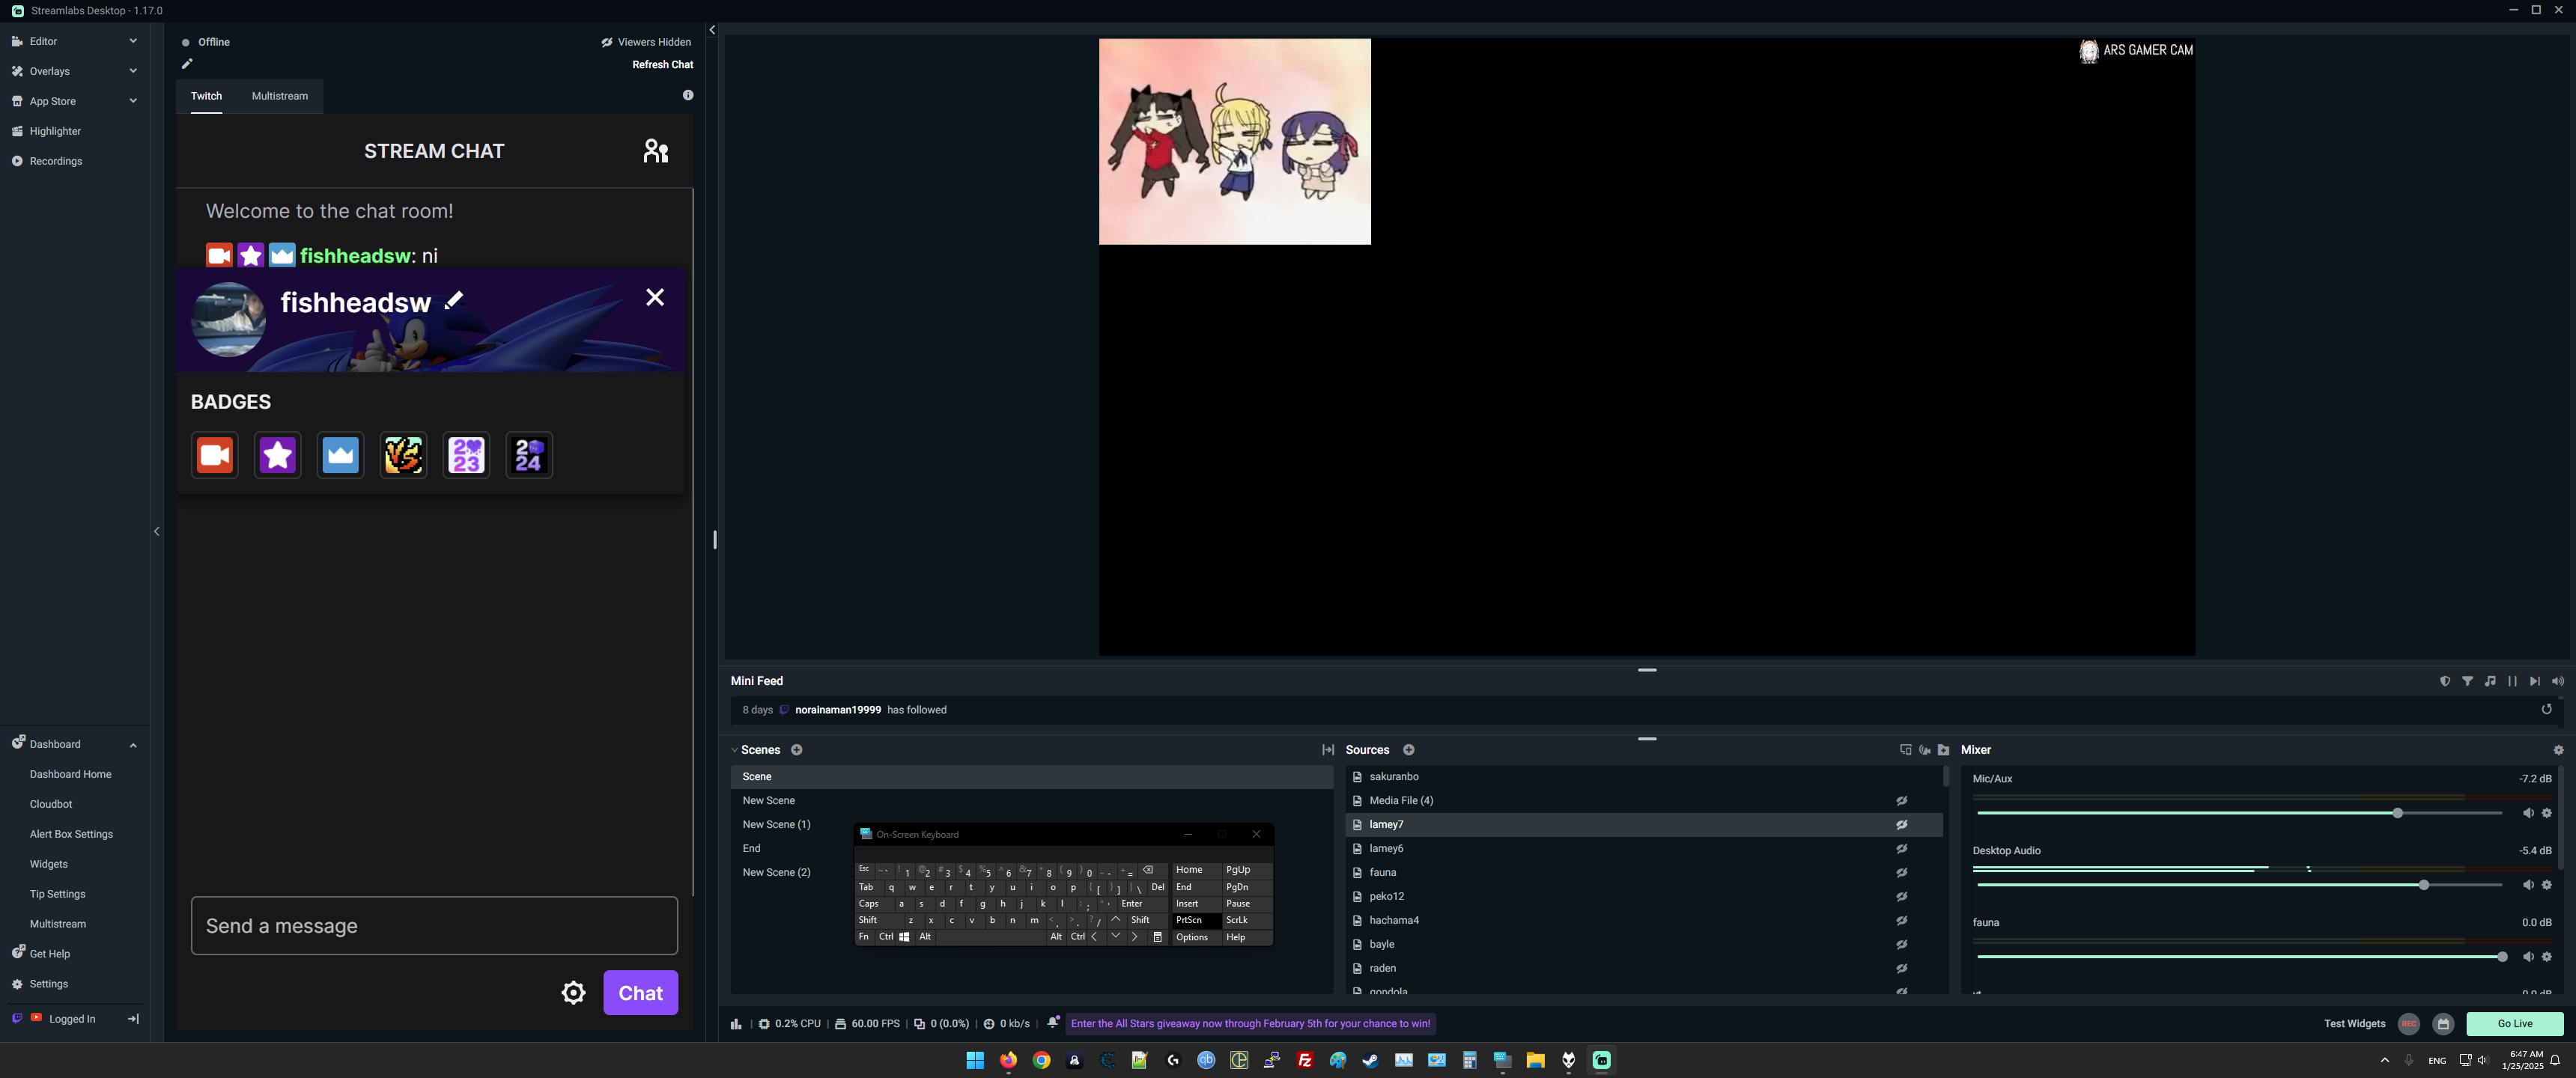Click the studio mode icon in Sources header
This screenshot has height=1078, width=2576.
(x=1905, y=750)
